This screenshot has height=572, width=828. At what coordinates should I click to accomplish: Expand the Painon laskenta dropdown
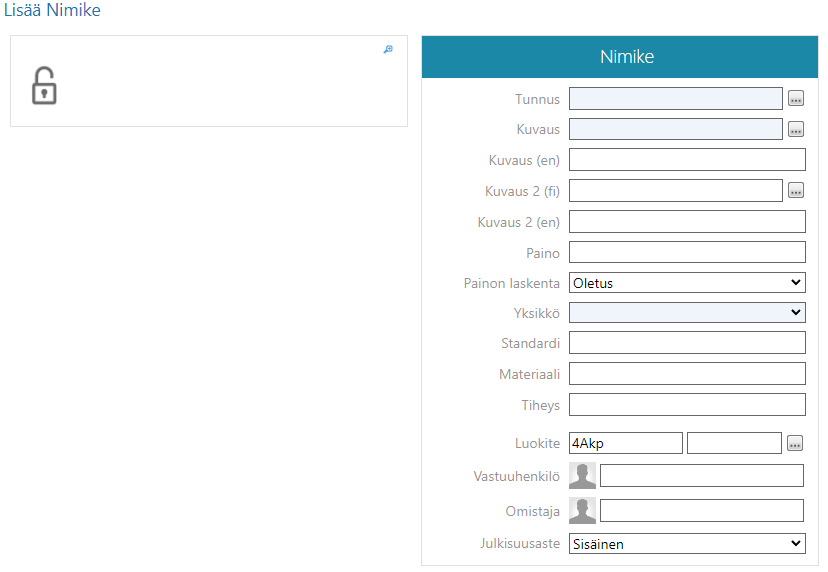[686, 283]
